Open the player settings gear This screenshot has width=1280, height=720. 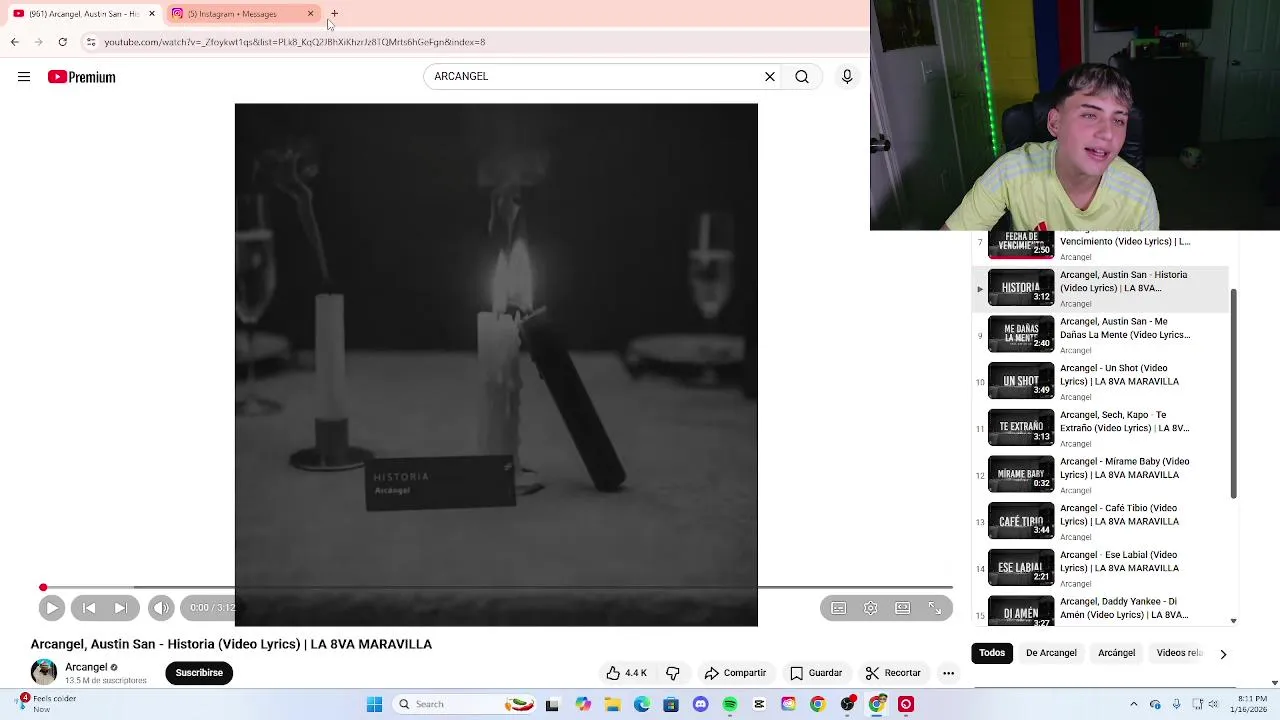871,608
